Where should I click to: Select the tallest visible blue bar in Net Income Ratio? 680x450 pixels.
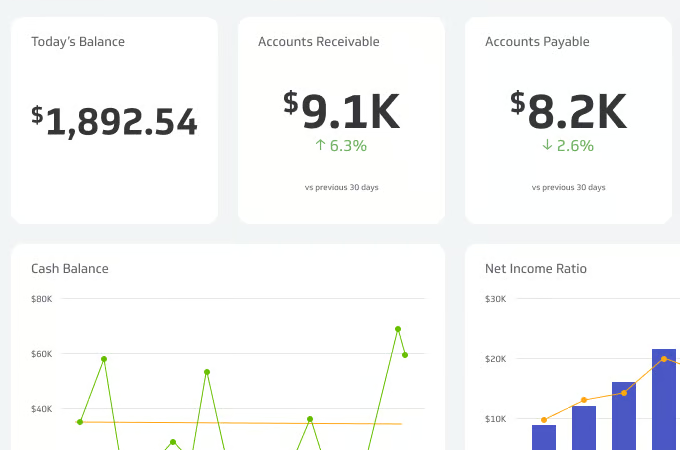click(664, 398)
